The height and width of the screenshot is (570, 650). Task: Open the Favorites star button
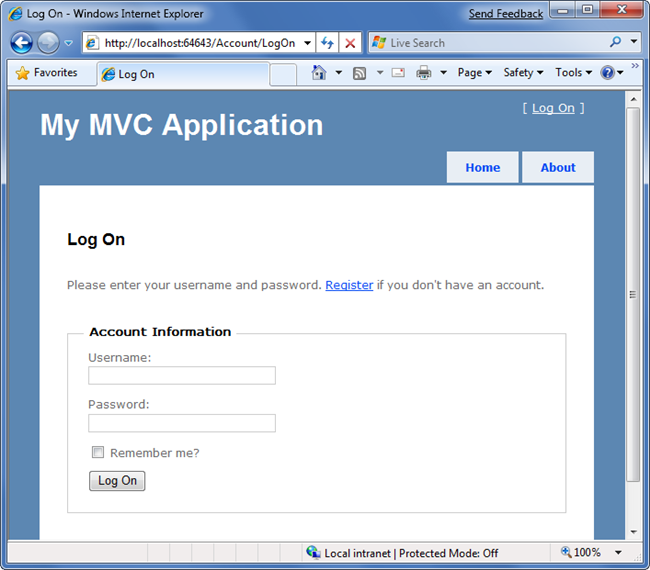46,73
